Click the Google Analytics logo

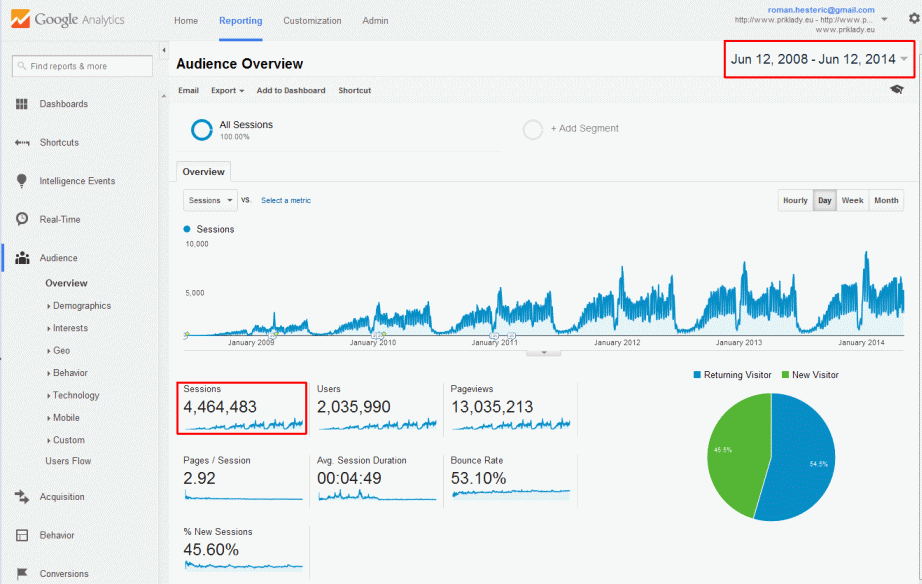[x=68, y=19]
